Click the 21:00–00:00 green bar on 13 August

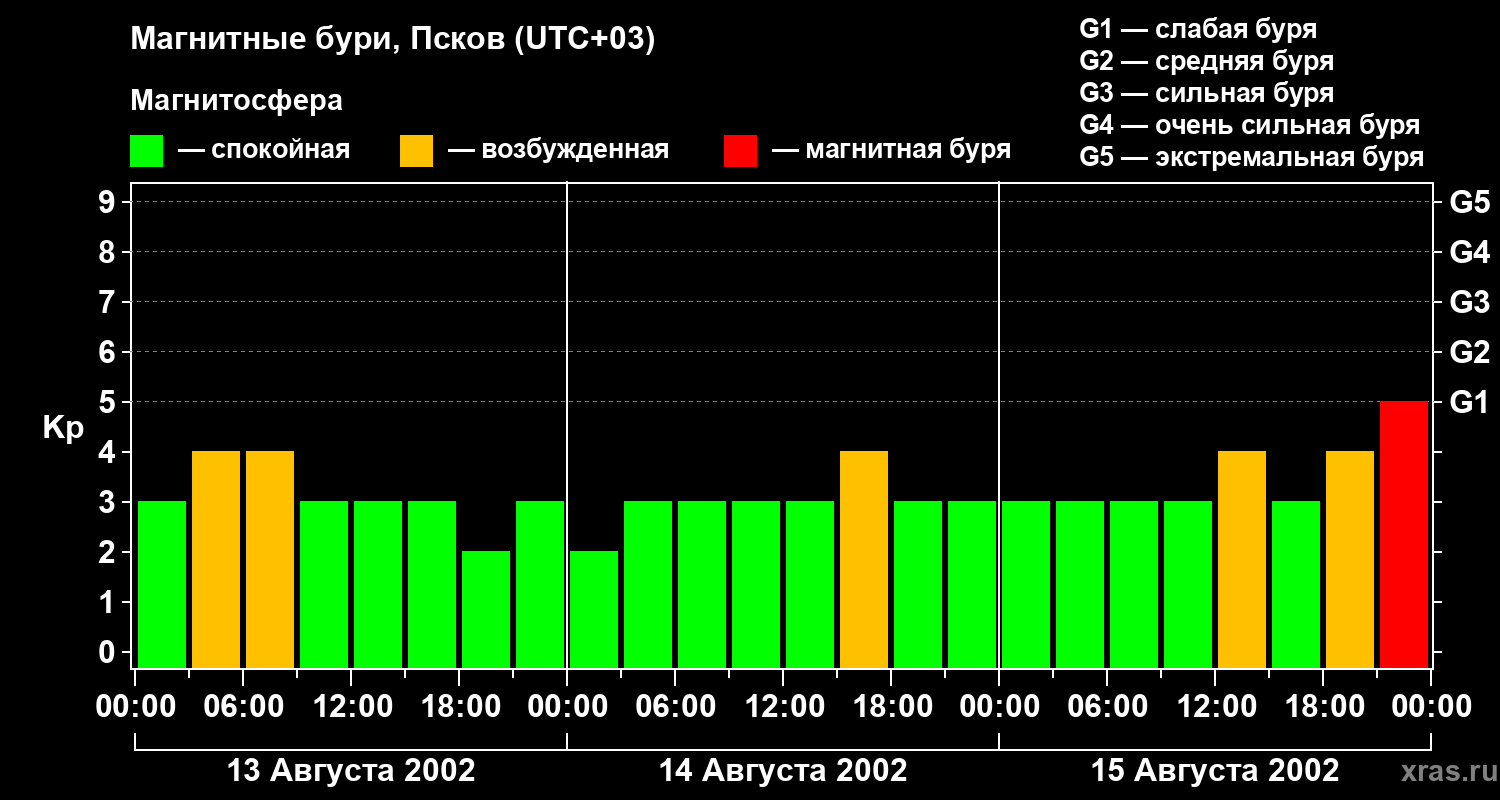click(540, 584)
